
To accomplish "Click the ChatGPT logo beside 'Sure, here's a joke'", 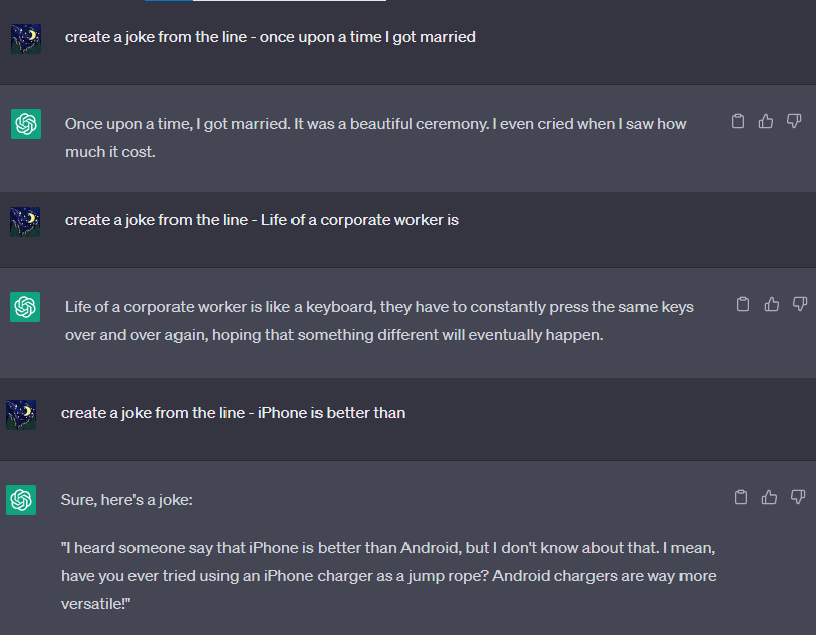I will pos(21,500).
